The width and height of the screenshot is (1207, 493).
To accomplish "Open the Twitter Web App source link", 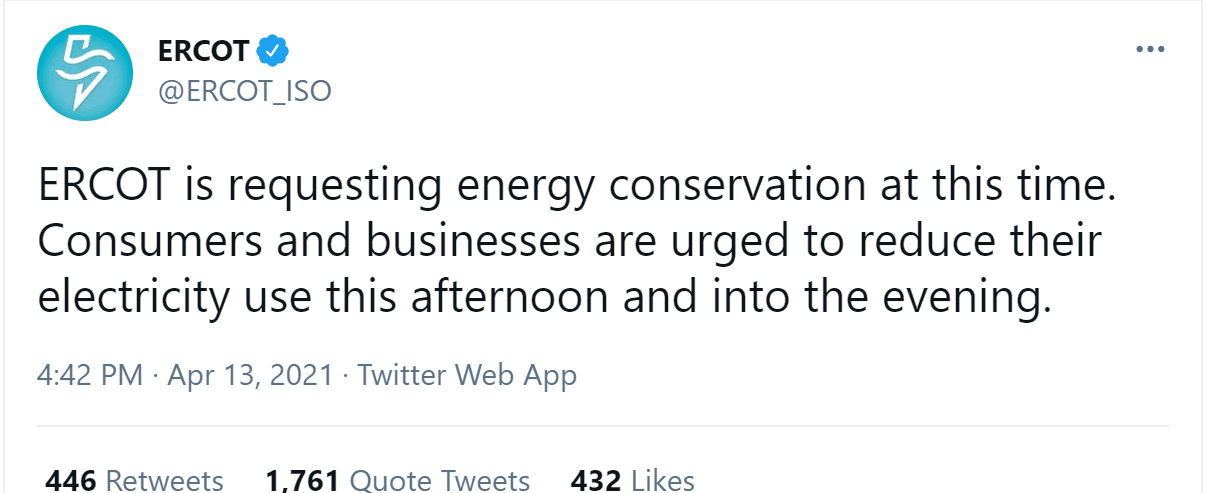I will click(467, 376).
